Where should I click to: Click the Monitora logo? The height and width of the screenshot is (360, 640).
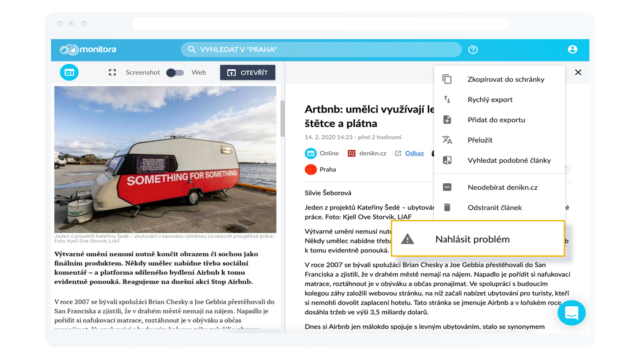[x=88, y=49]
